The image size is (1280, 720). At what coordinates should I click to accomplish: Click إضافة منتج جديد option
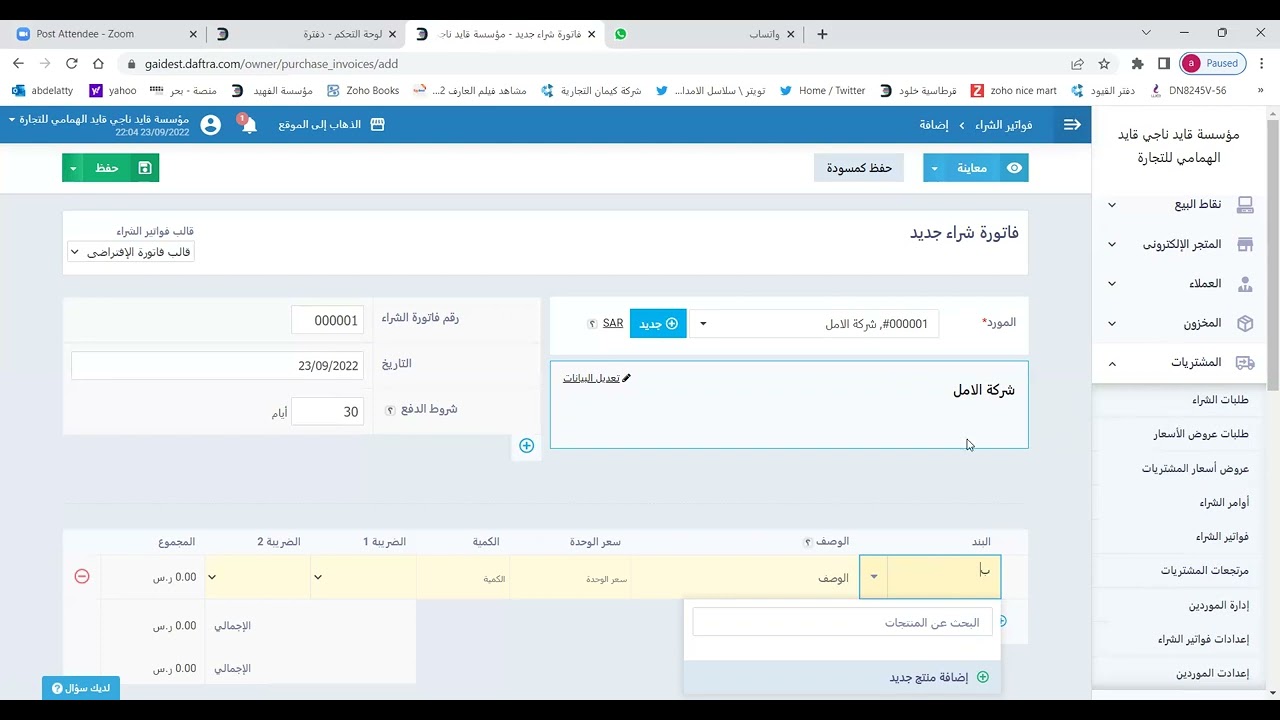[x=842, y=677]
